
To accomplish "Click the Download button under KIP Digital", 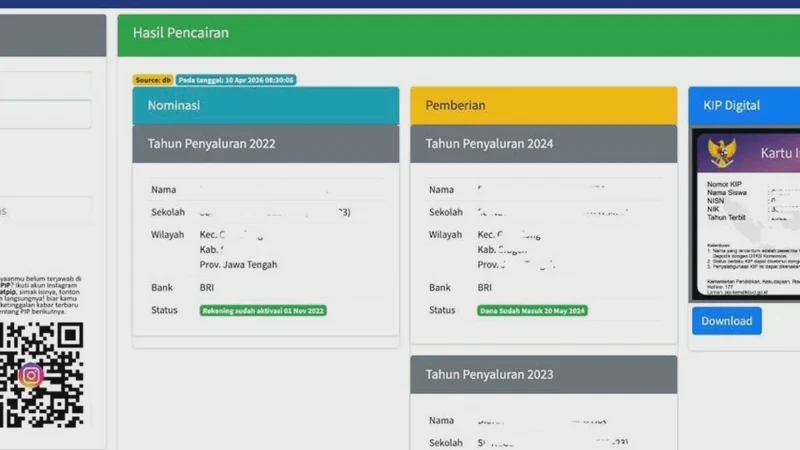I will [x=727, y=321].
